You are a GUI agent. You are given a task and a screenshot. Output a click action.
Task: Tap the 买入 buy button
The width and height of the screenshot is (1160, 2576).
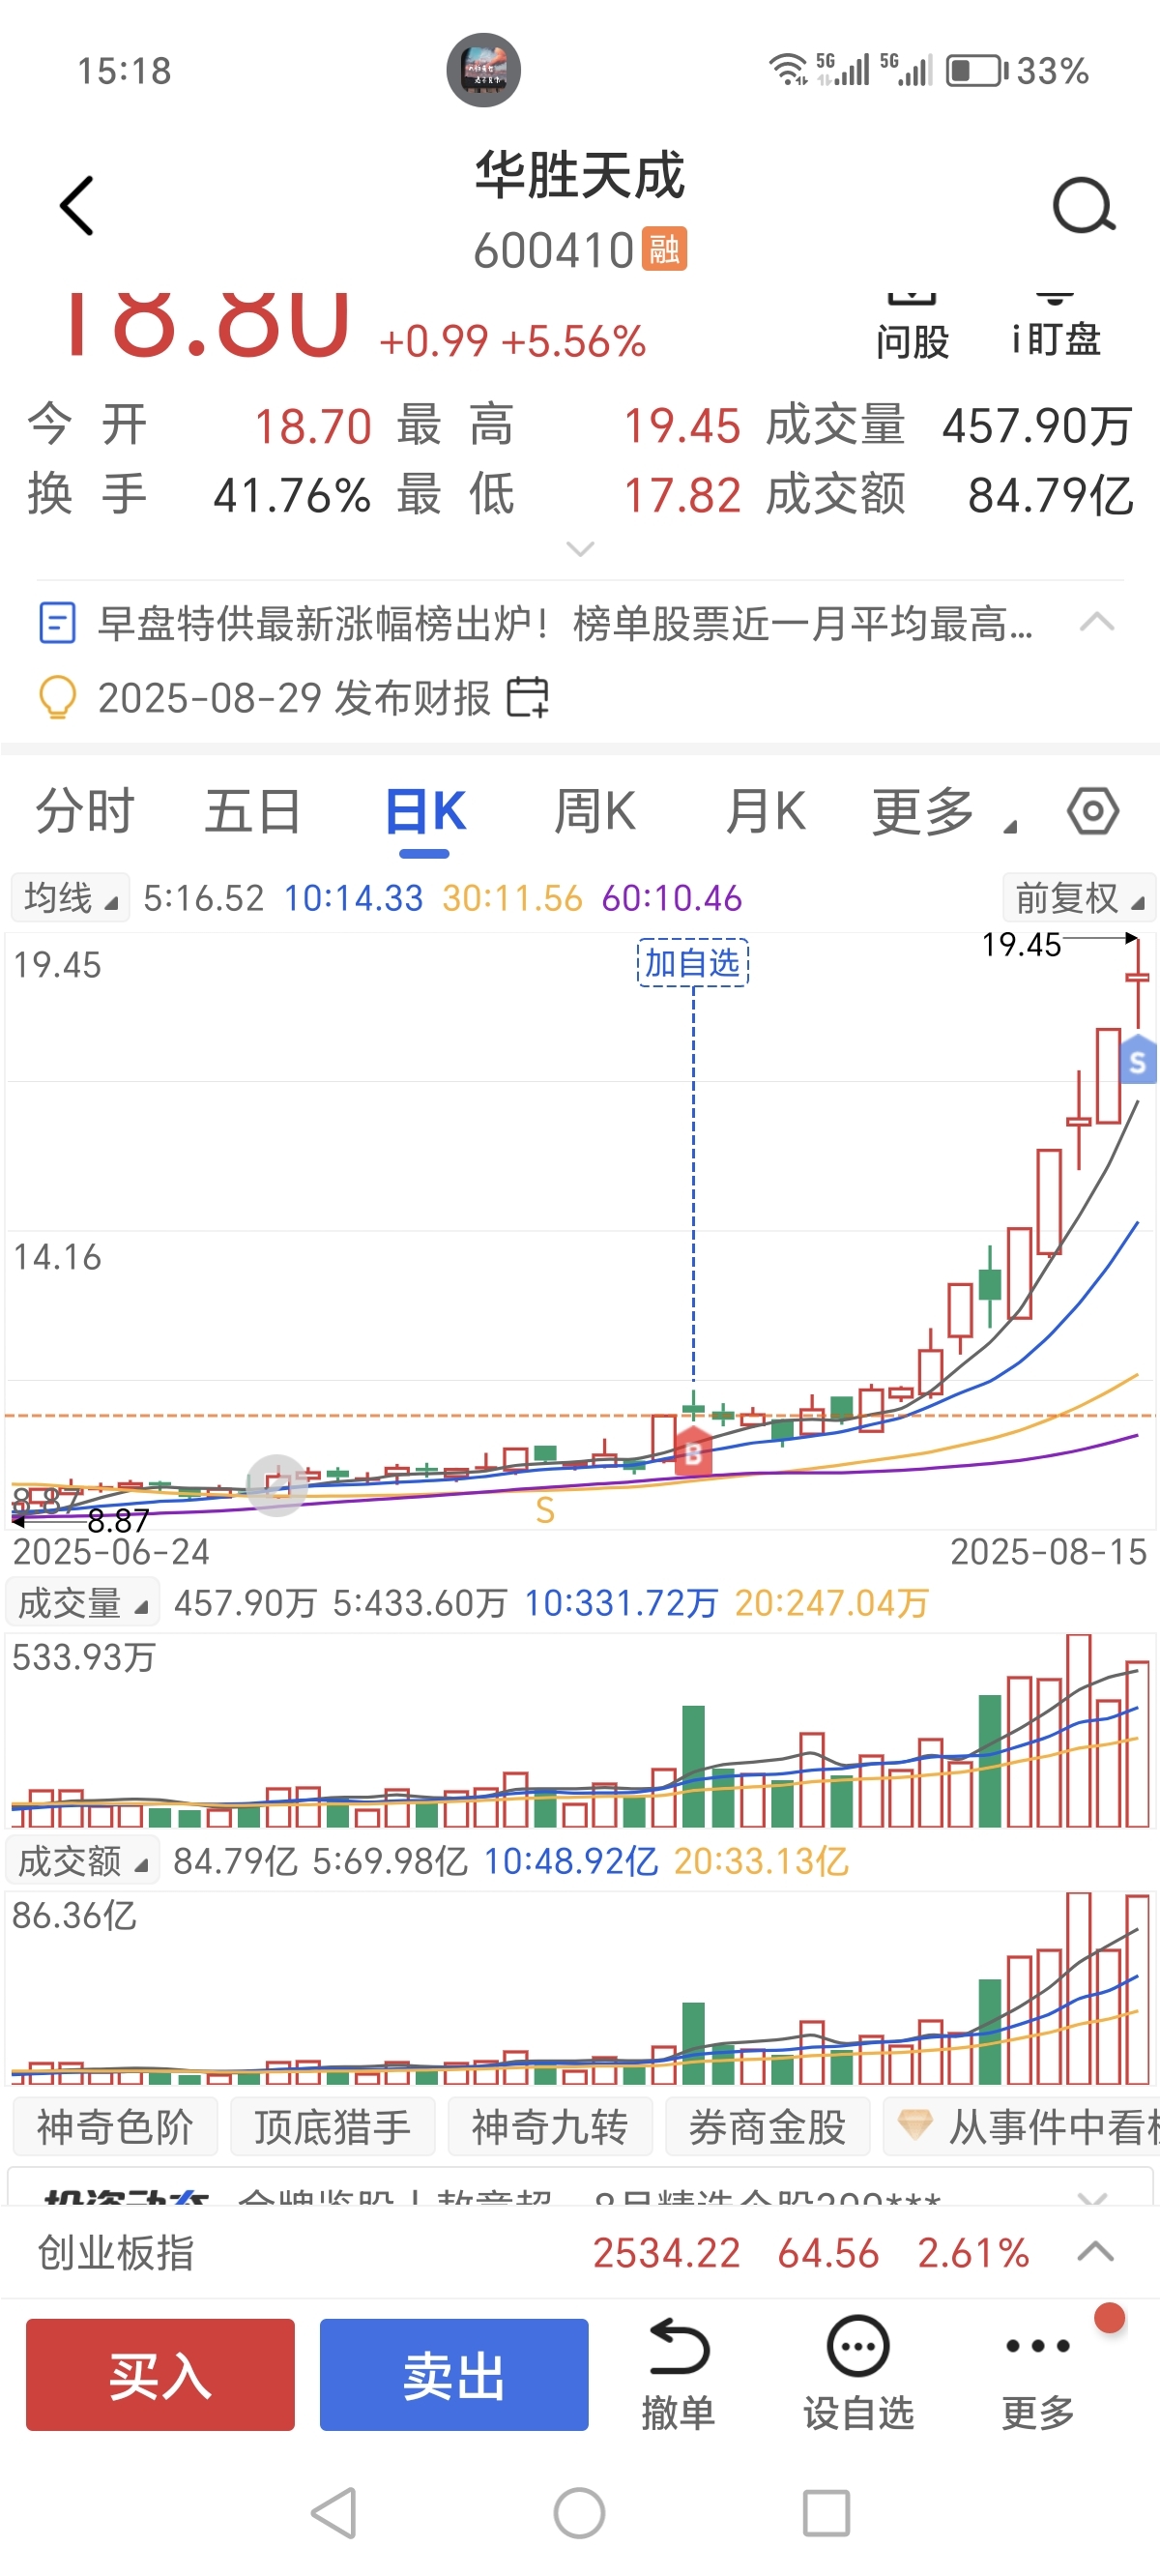(x=160, y=2374)
